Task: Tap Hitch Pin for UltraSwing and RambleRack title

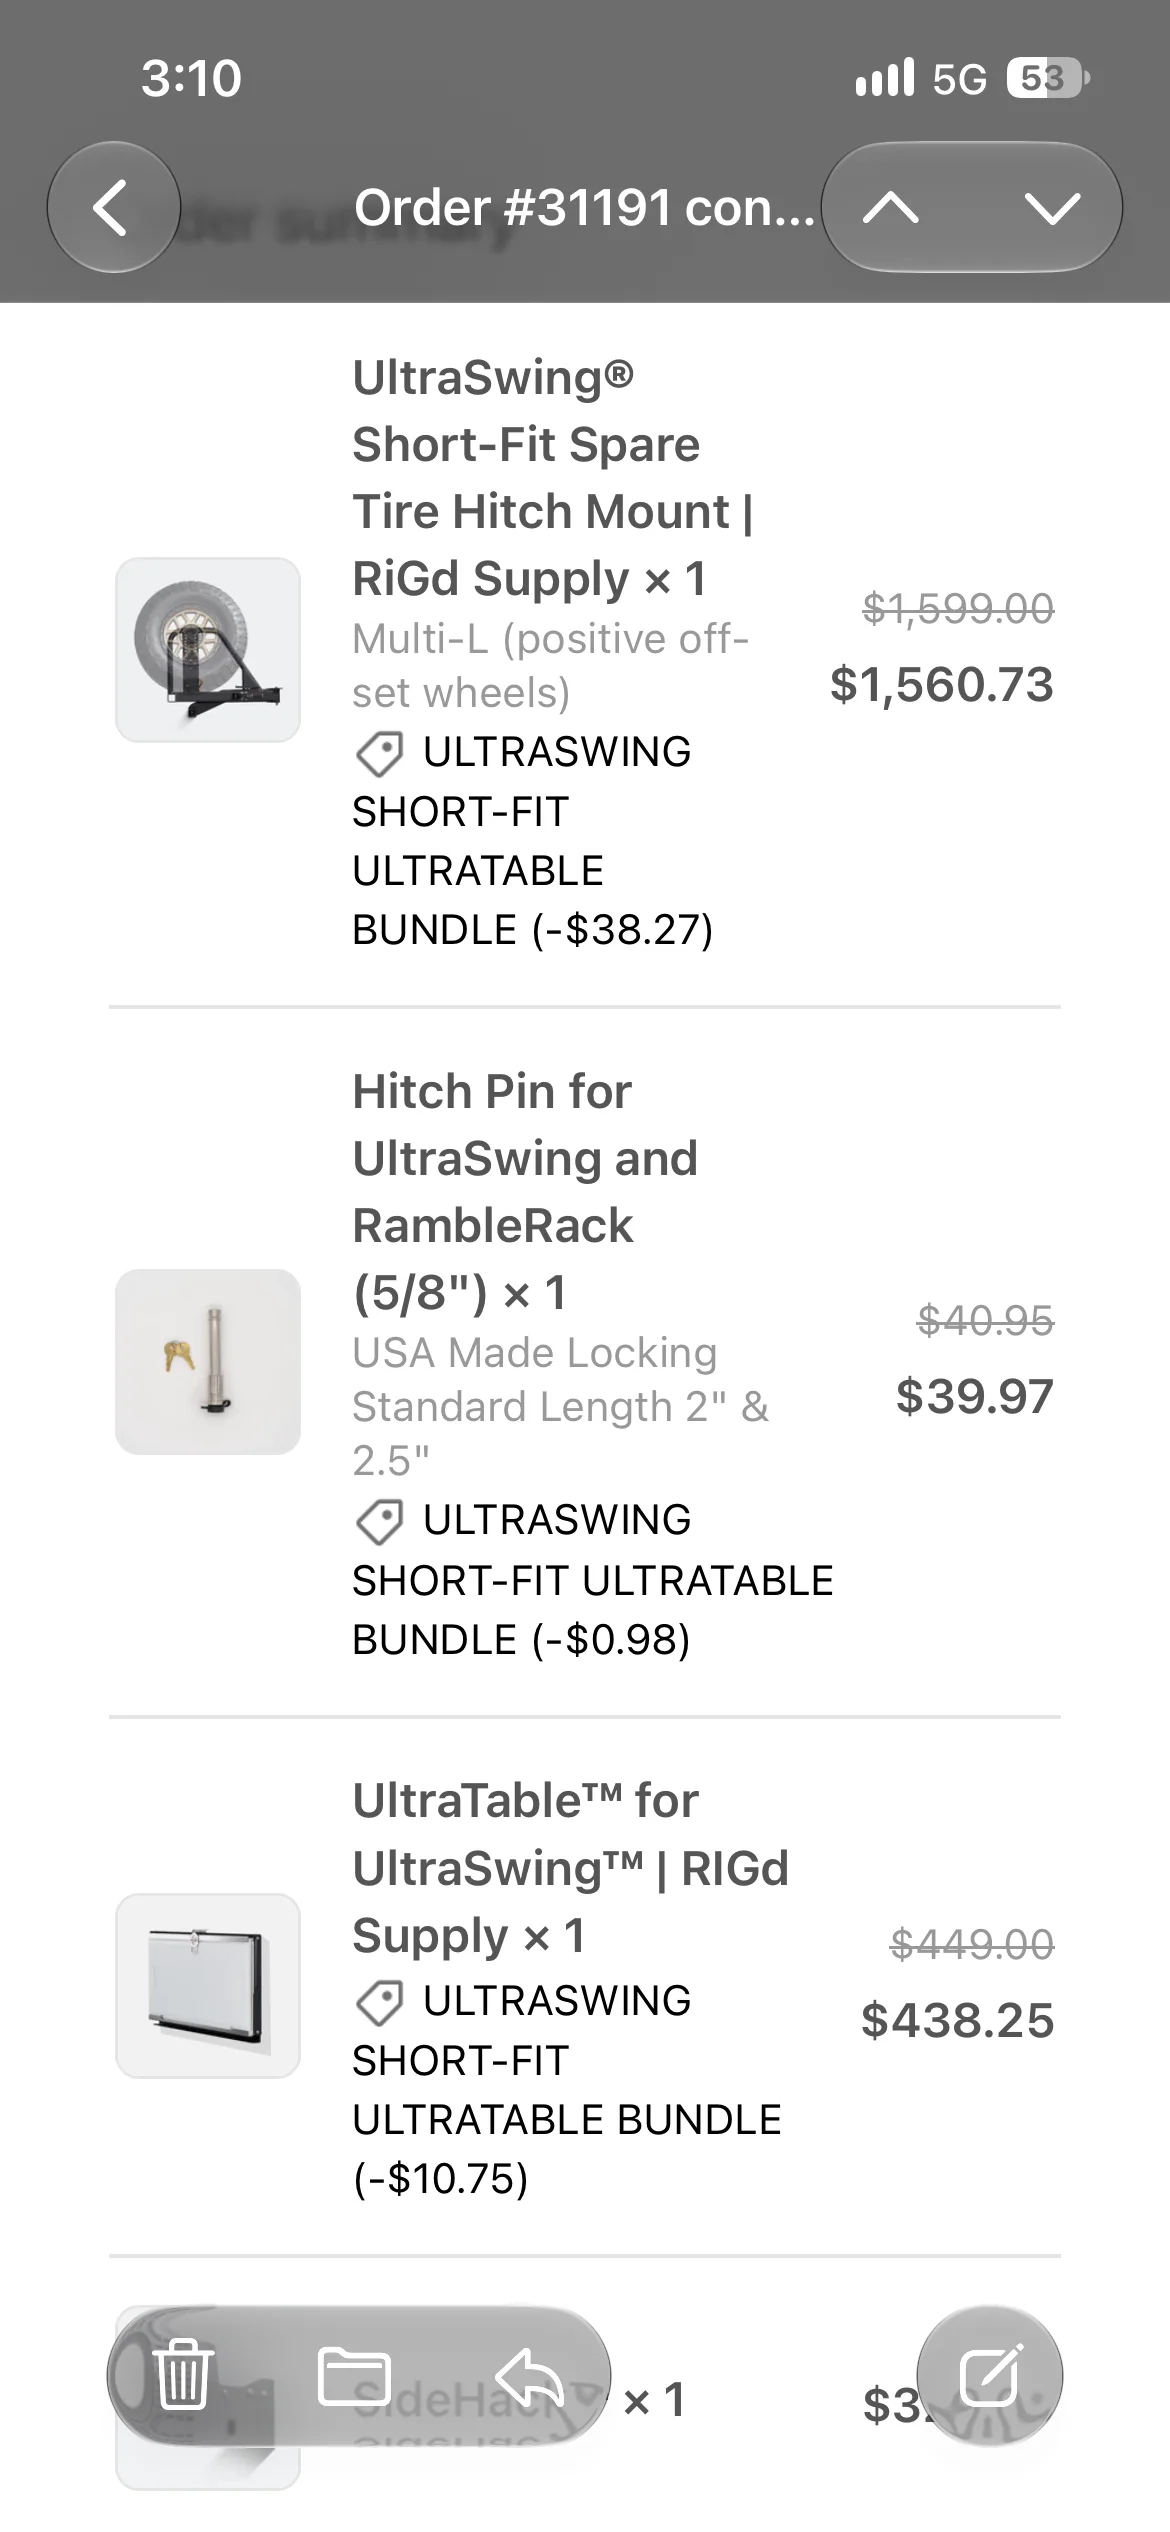Action: pyautogui.click(x=524, y=1192)
